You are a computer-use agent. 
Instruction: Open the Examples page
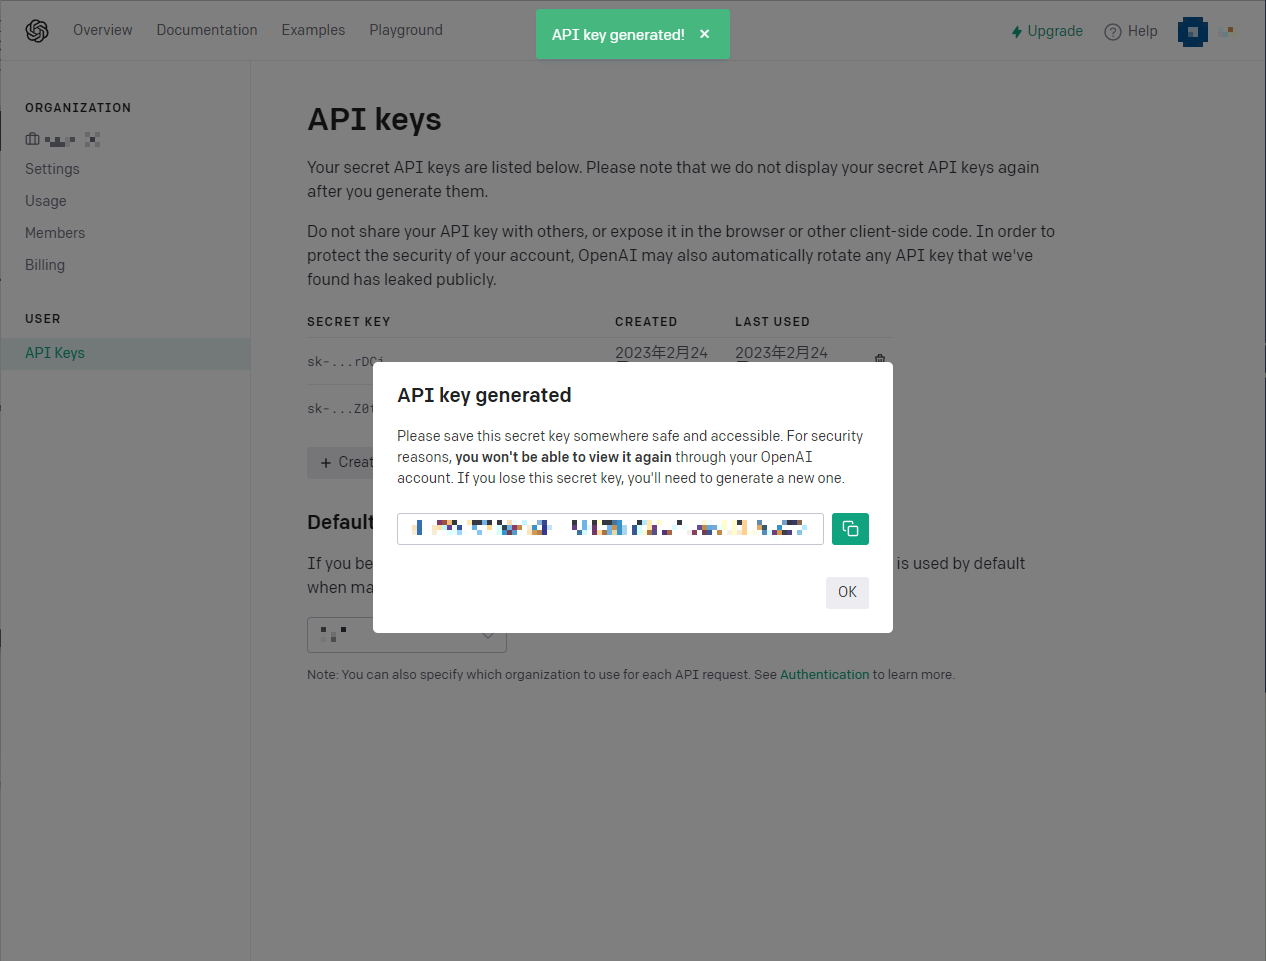(x=313, y=30)
